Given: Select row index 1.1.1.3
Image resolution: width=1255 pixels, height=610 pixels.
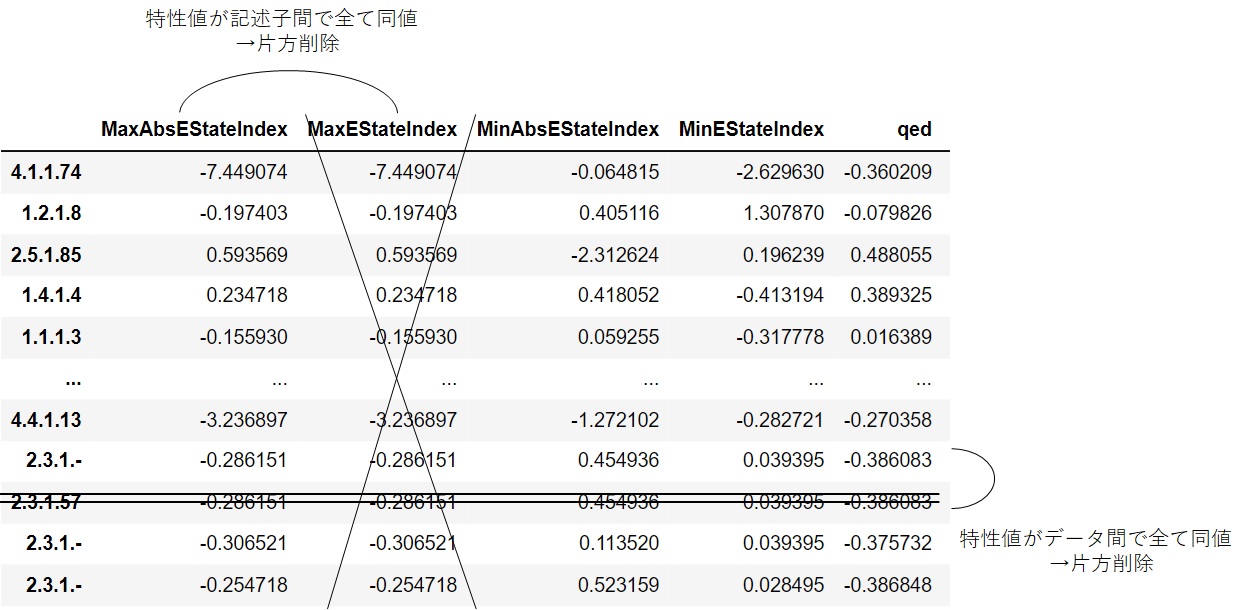Looking at the screenshot, I should 51,337.
